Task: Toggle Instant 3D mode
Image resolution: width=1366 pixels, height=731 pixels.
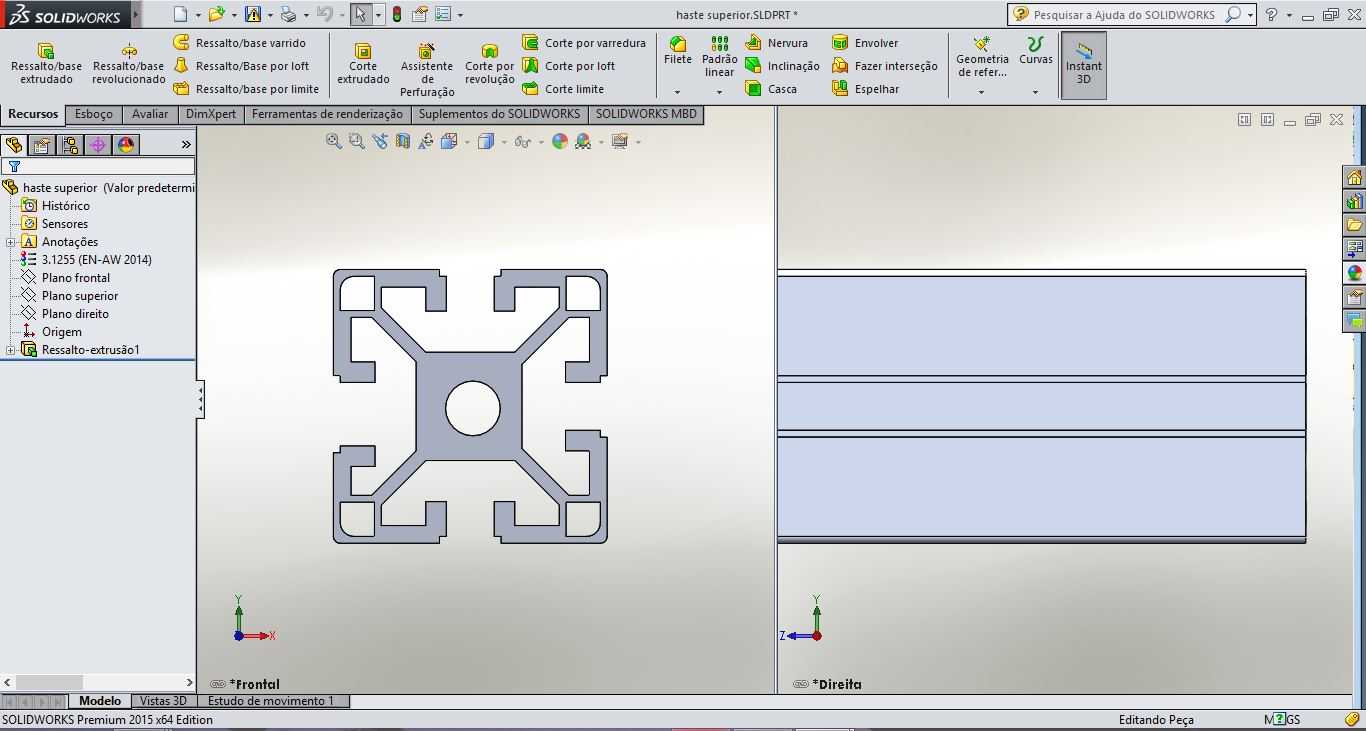Action: (x=1084, y=65)
